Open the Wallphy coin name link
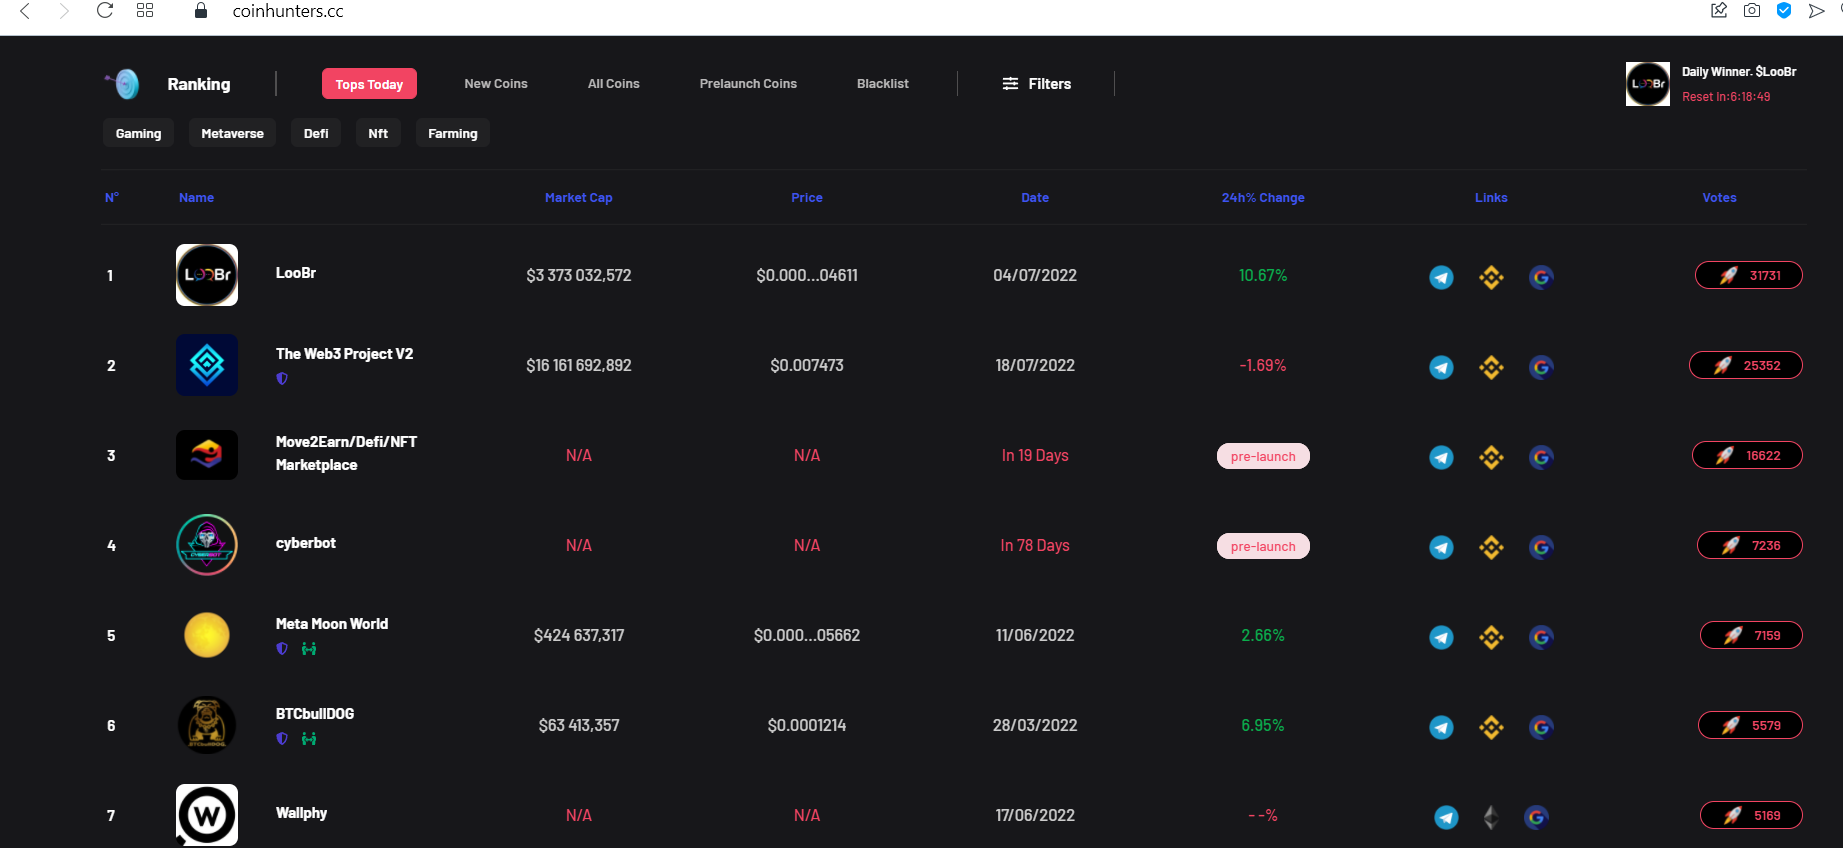Image resolution: width=1843 pixels, height=848 pixels. (x=301, y=813)
